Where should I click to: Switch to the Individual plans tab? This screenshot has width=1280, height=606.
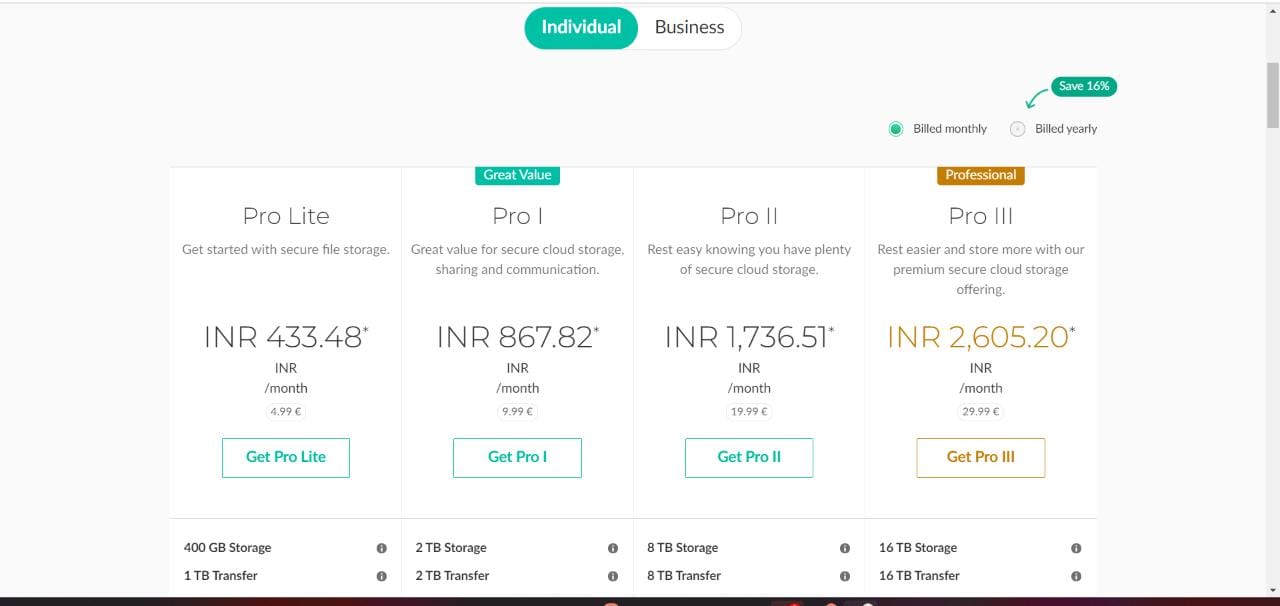(x=581, y=28)
